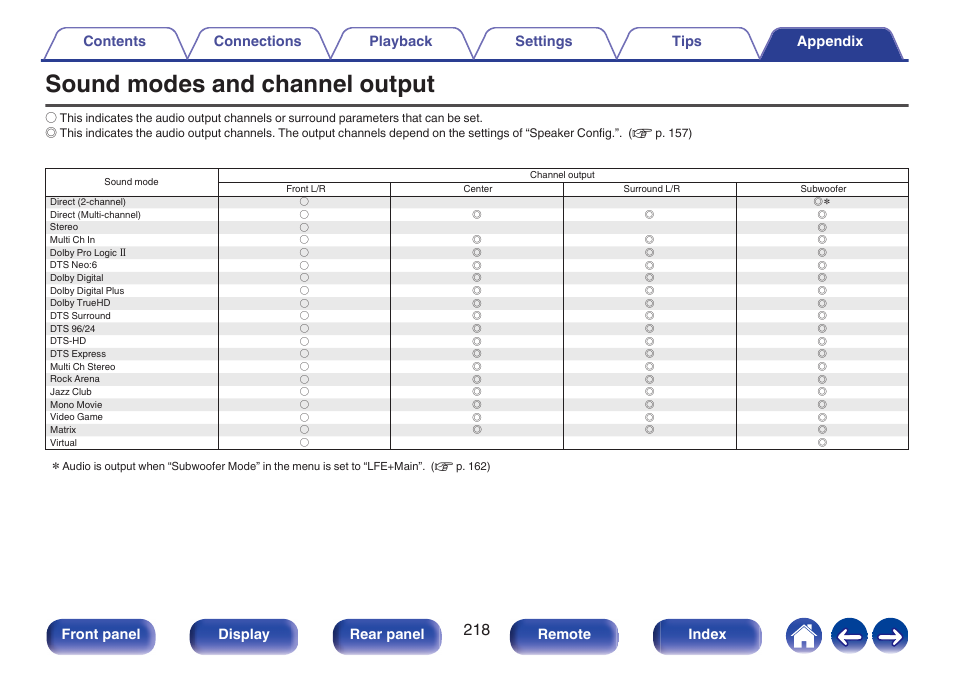This screenshot has height=673, width=954.
Task: Select the DTS Neo:6 row label
Action: click(73, 265)
